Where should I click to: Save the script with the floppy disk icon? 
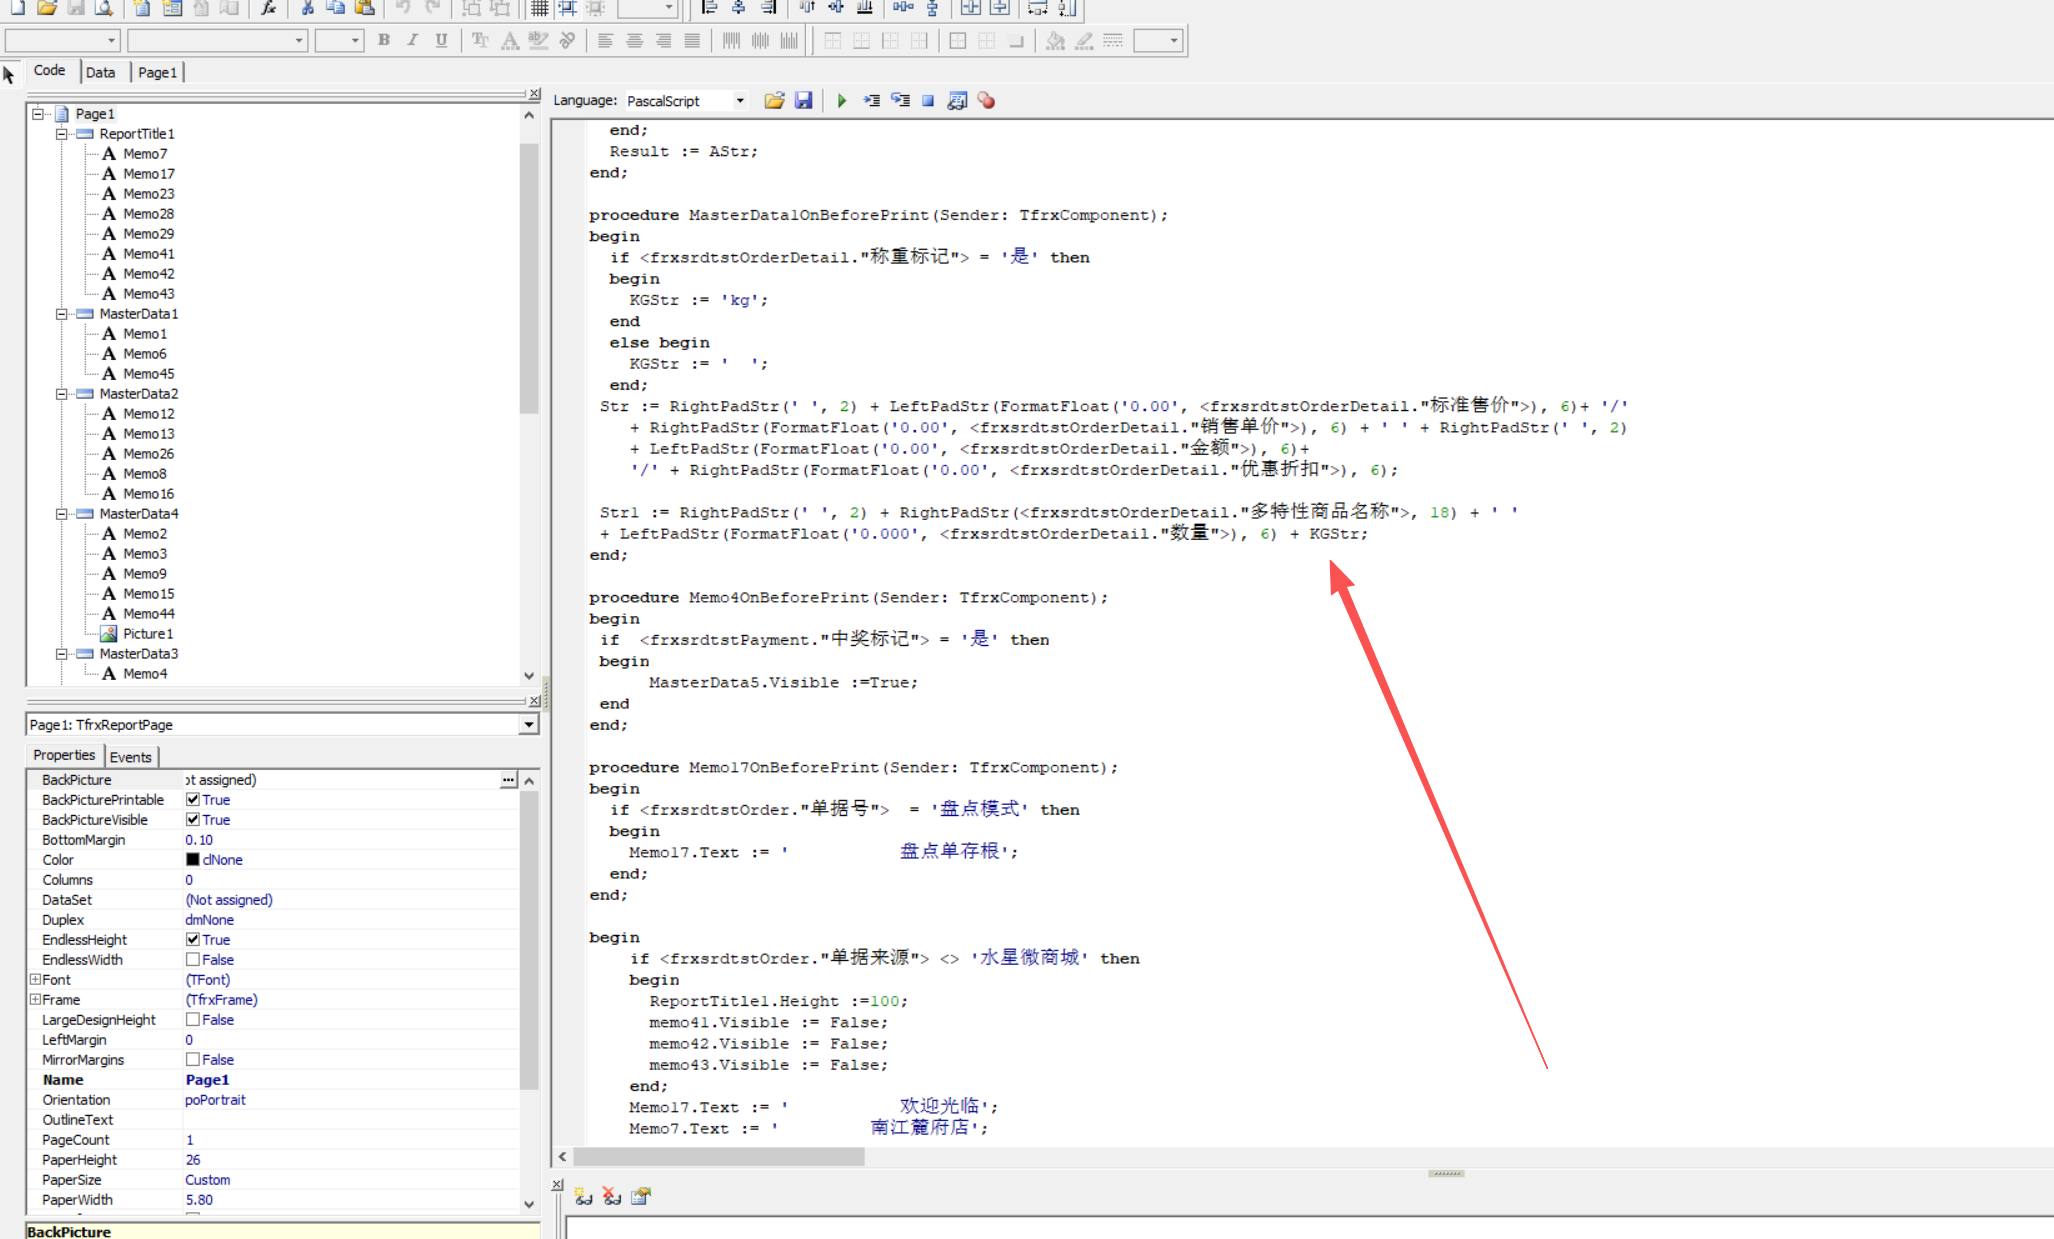pyautogui.click(x=803, y=101)
